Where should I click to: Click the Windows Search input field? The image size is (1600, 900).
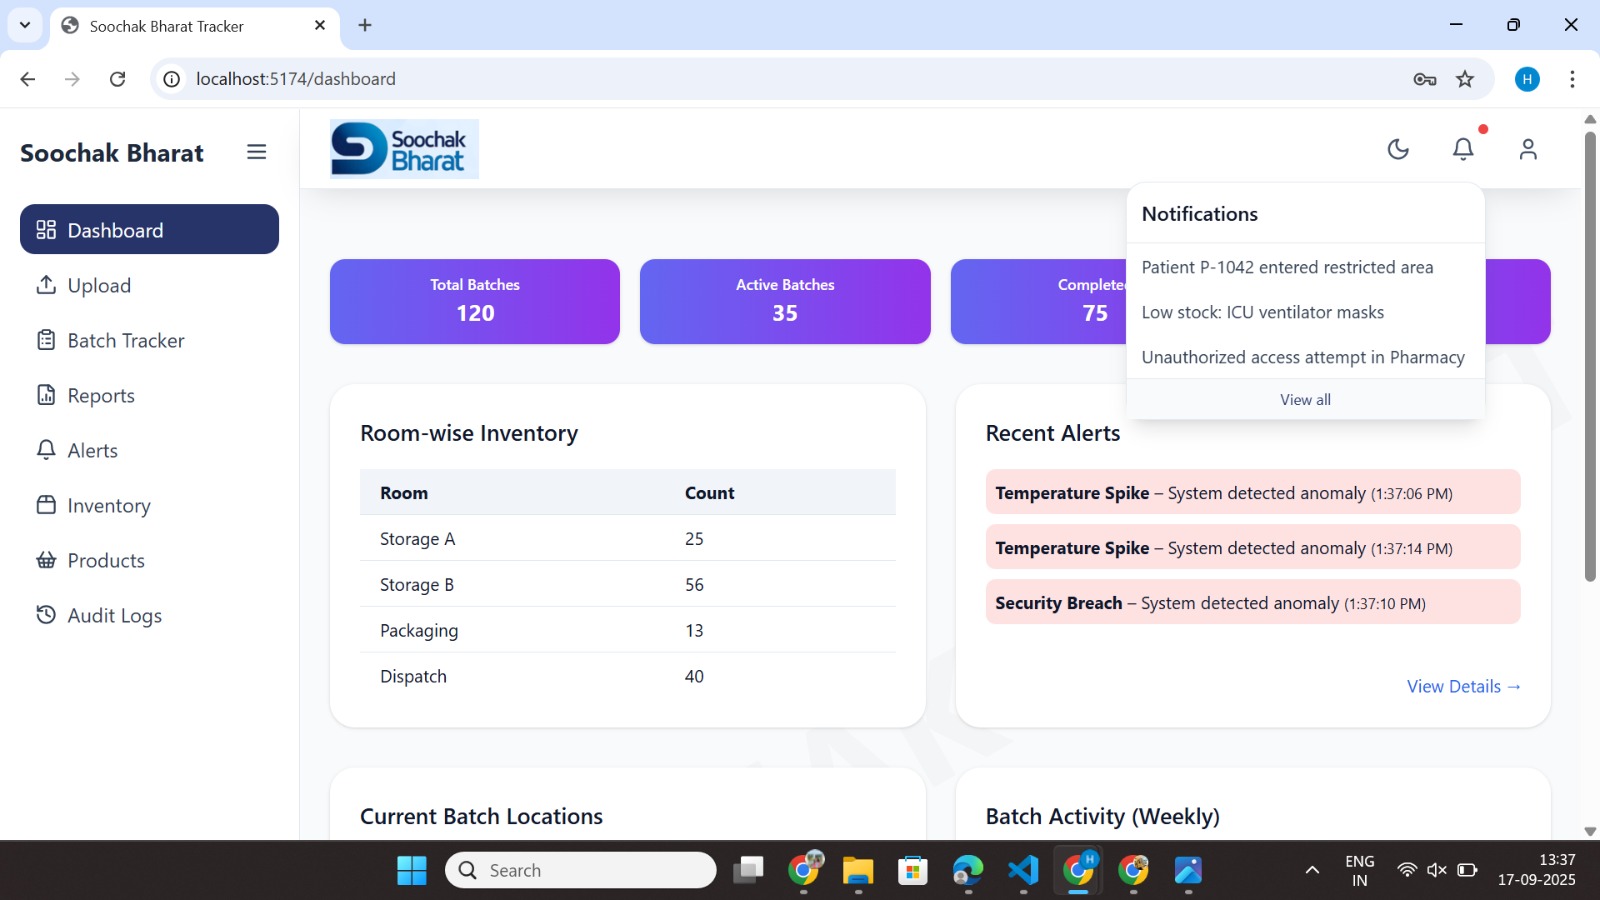pos(580,869)
